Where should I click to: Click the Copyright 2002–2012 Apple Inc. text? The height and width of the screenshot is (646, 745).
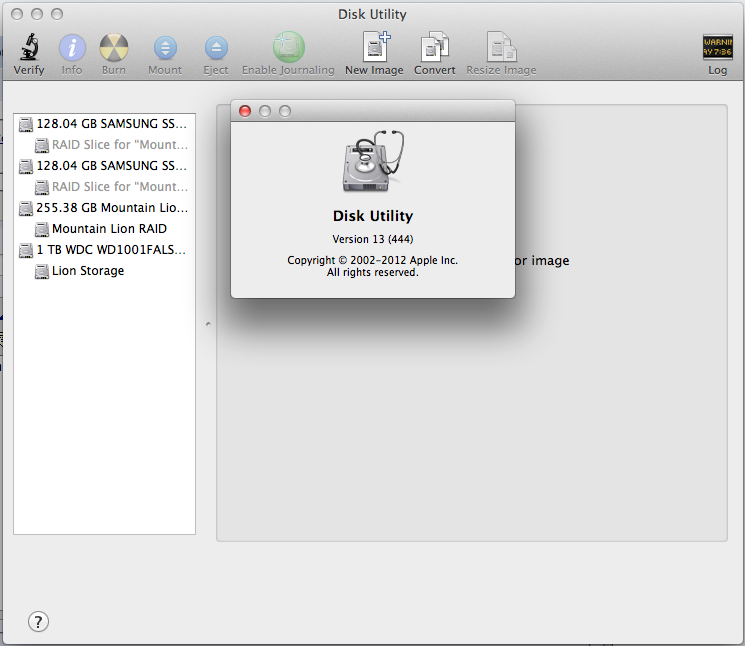372,260
